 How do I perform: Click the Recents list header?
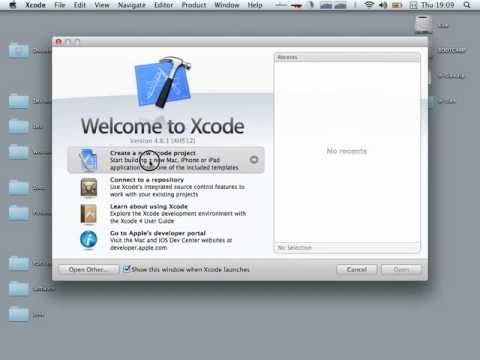coord(347,57)
